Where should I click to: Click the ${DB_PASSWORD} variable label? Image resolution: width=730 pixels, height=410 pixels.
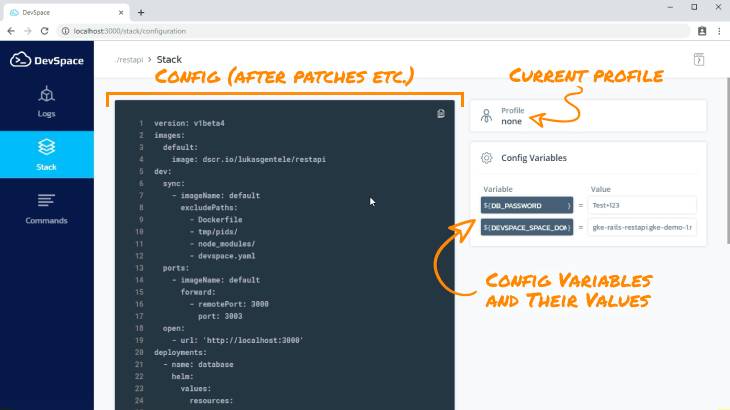pos(527,205)
